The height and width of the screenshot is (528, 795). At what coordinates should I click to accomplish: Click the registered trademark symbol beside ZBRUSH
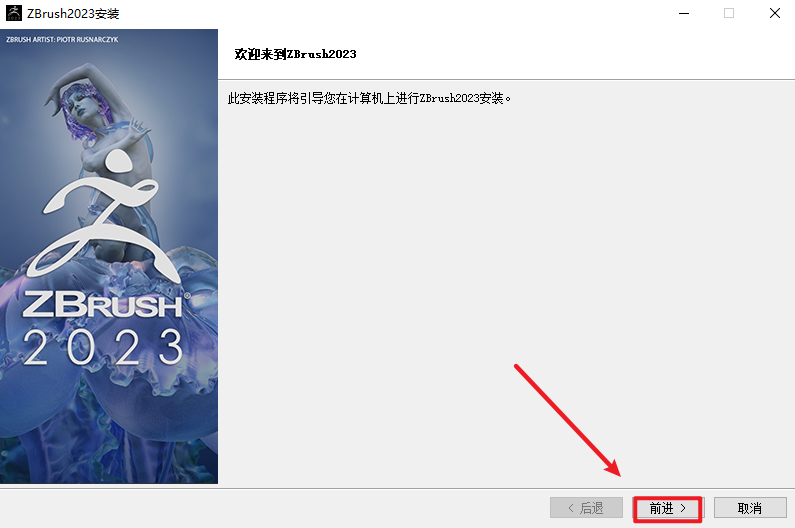(187, 296)
